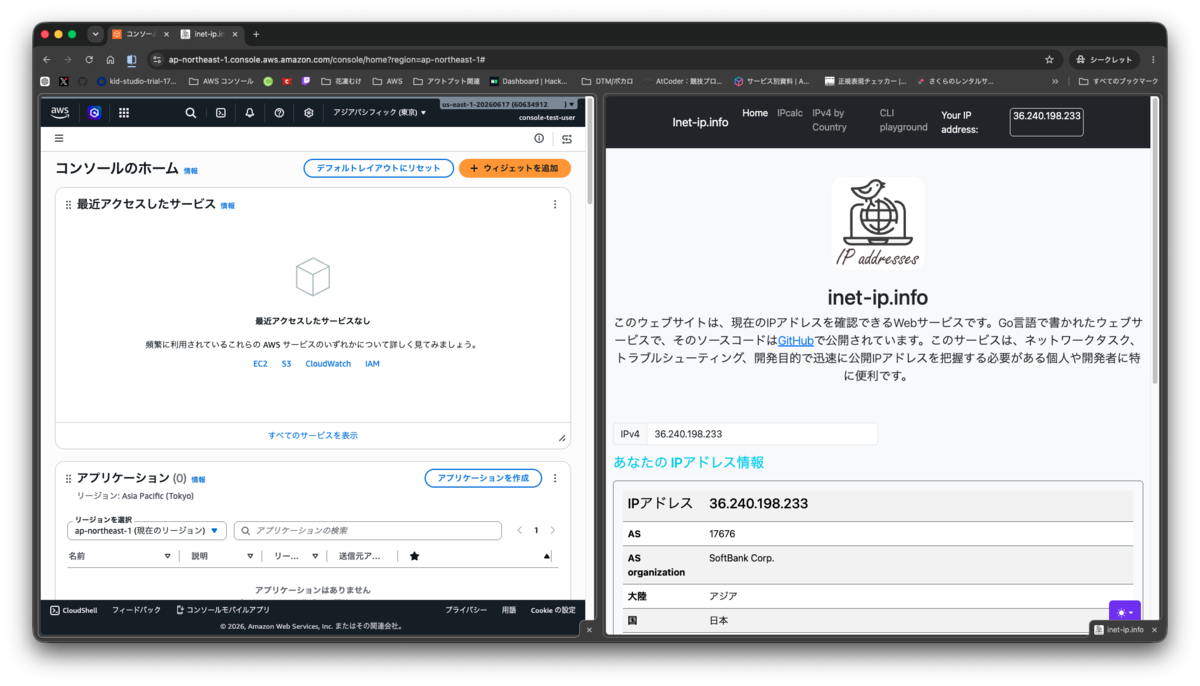The image size is (1200, 686).
Task: Open the アジアパシフィック (東京) region dropdown
Action: pyautogui.click(x=380, y=113)
